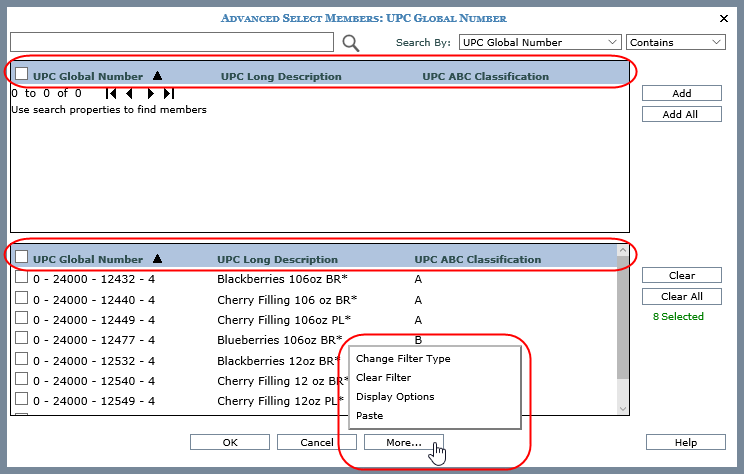Check the box for 0 - 24000 - 12540 - 4
744x474 pixels.
[x=21, y=379]
